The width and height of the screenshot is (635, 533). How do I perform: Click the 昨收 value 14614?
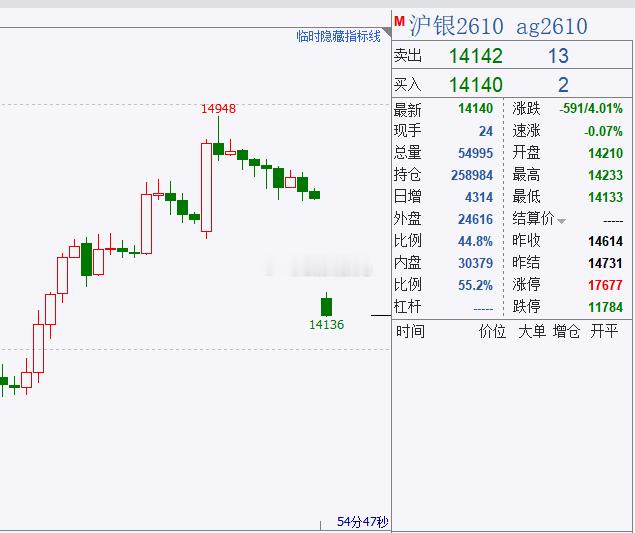tap(605, 241)
